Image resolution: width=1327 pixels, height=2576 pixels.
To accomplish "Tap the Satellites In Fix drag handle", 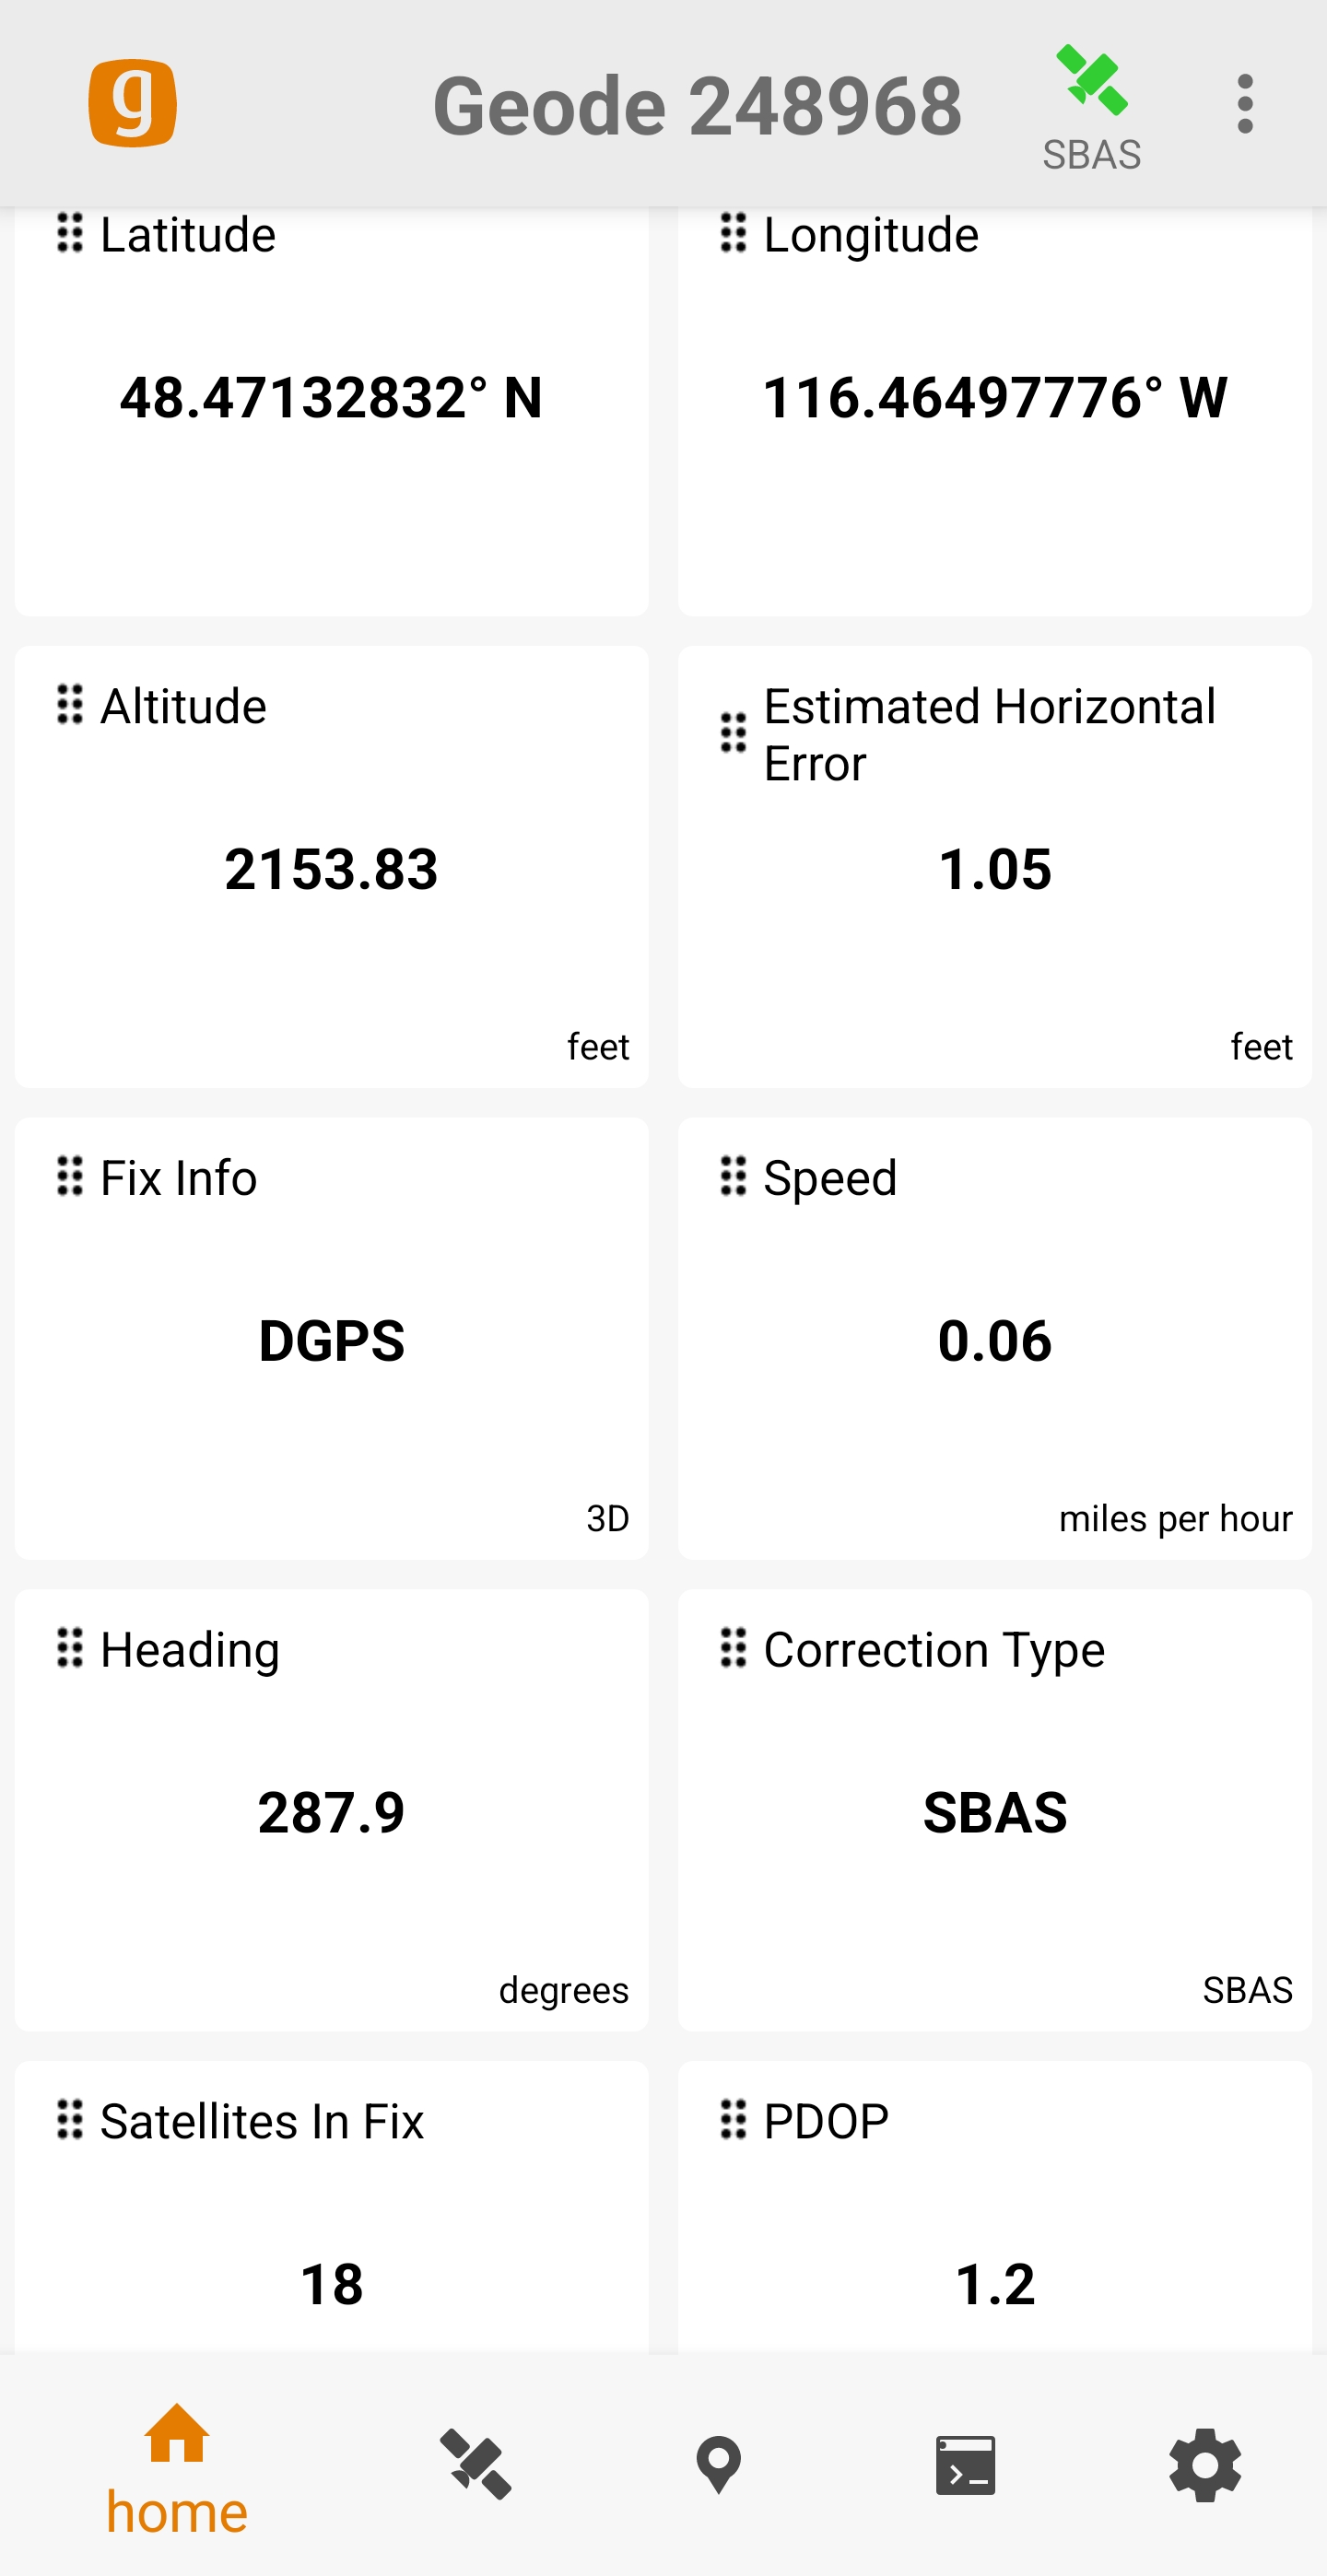I will [70, 2119].
